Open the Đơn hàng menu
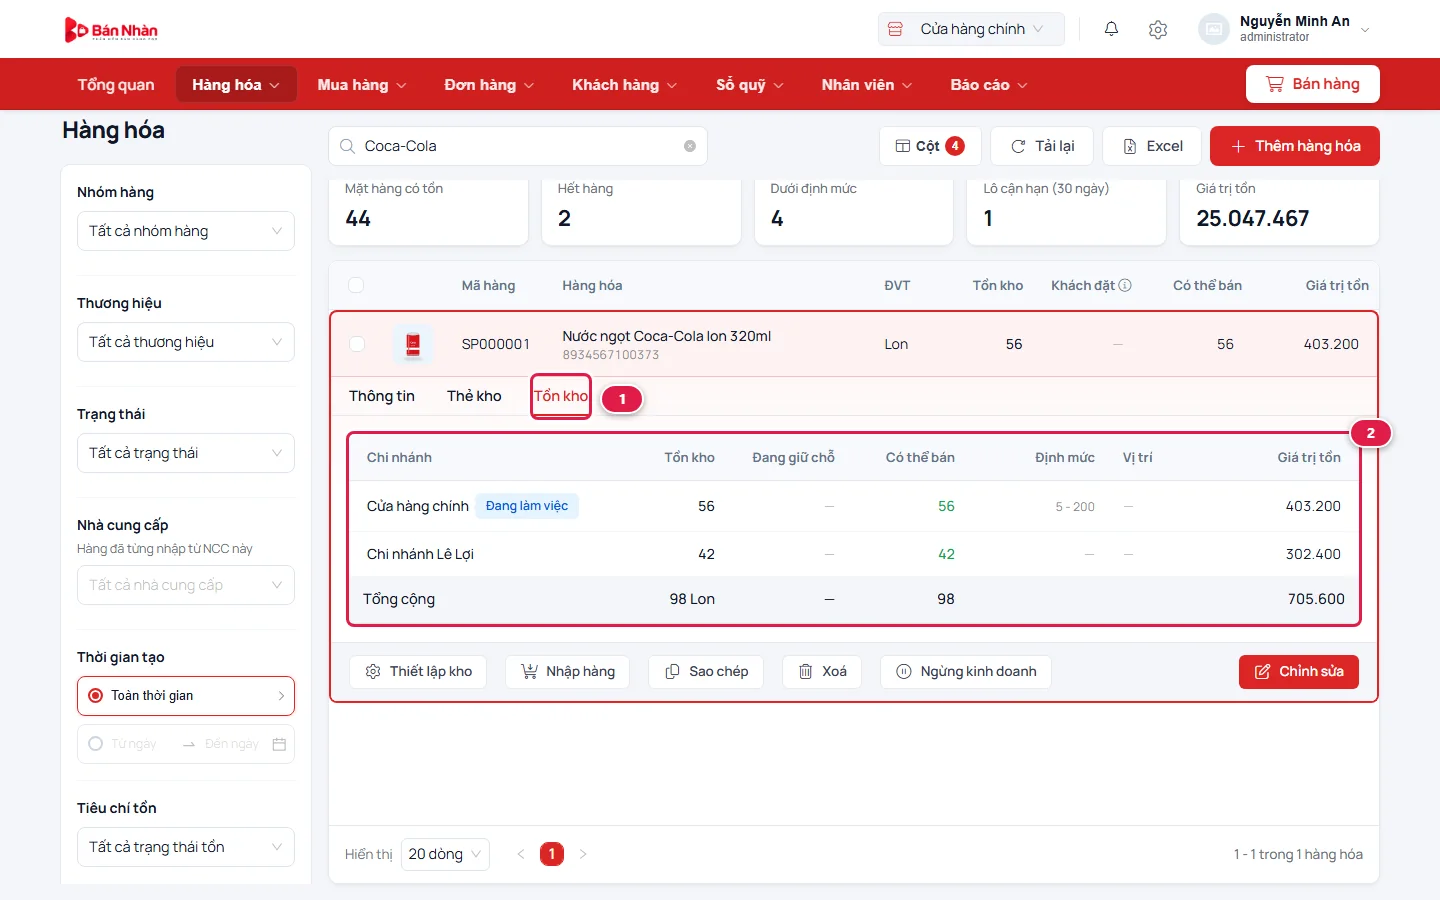Image resolution: width=1440 pixels, height=900 pixels. 489,85
